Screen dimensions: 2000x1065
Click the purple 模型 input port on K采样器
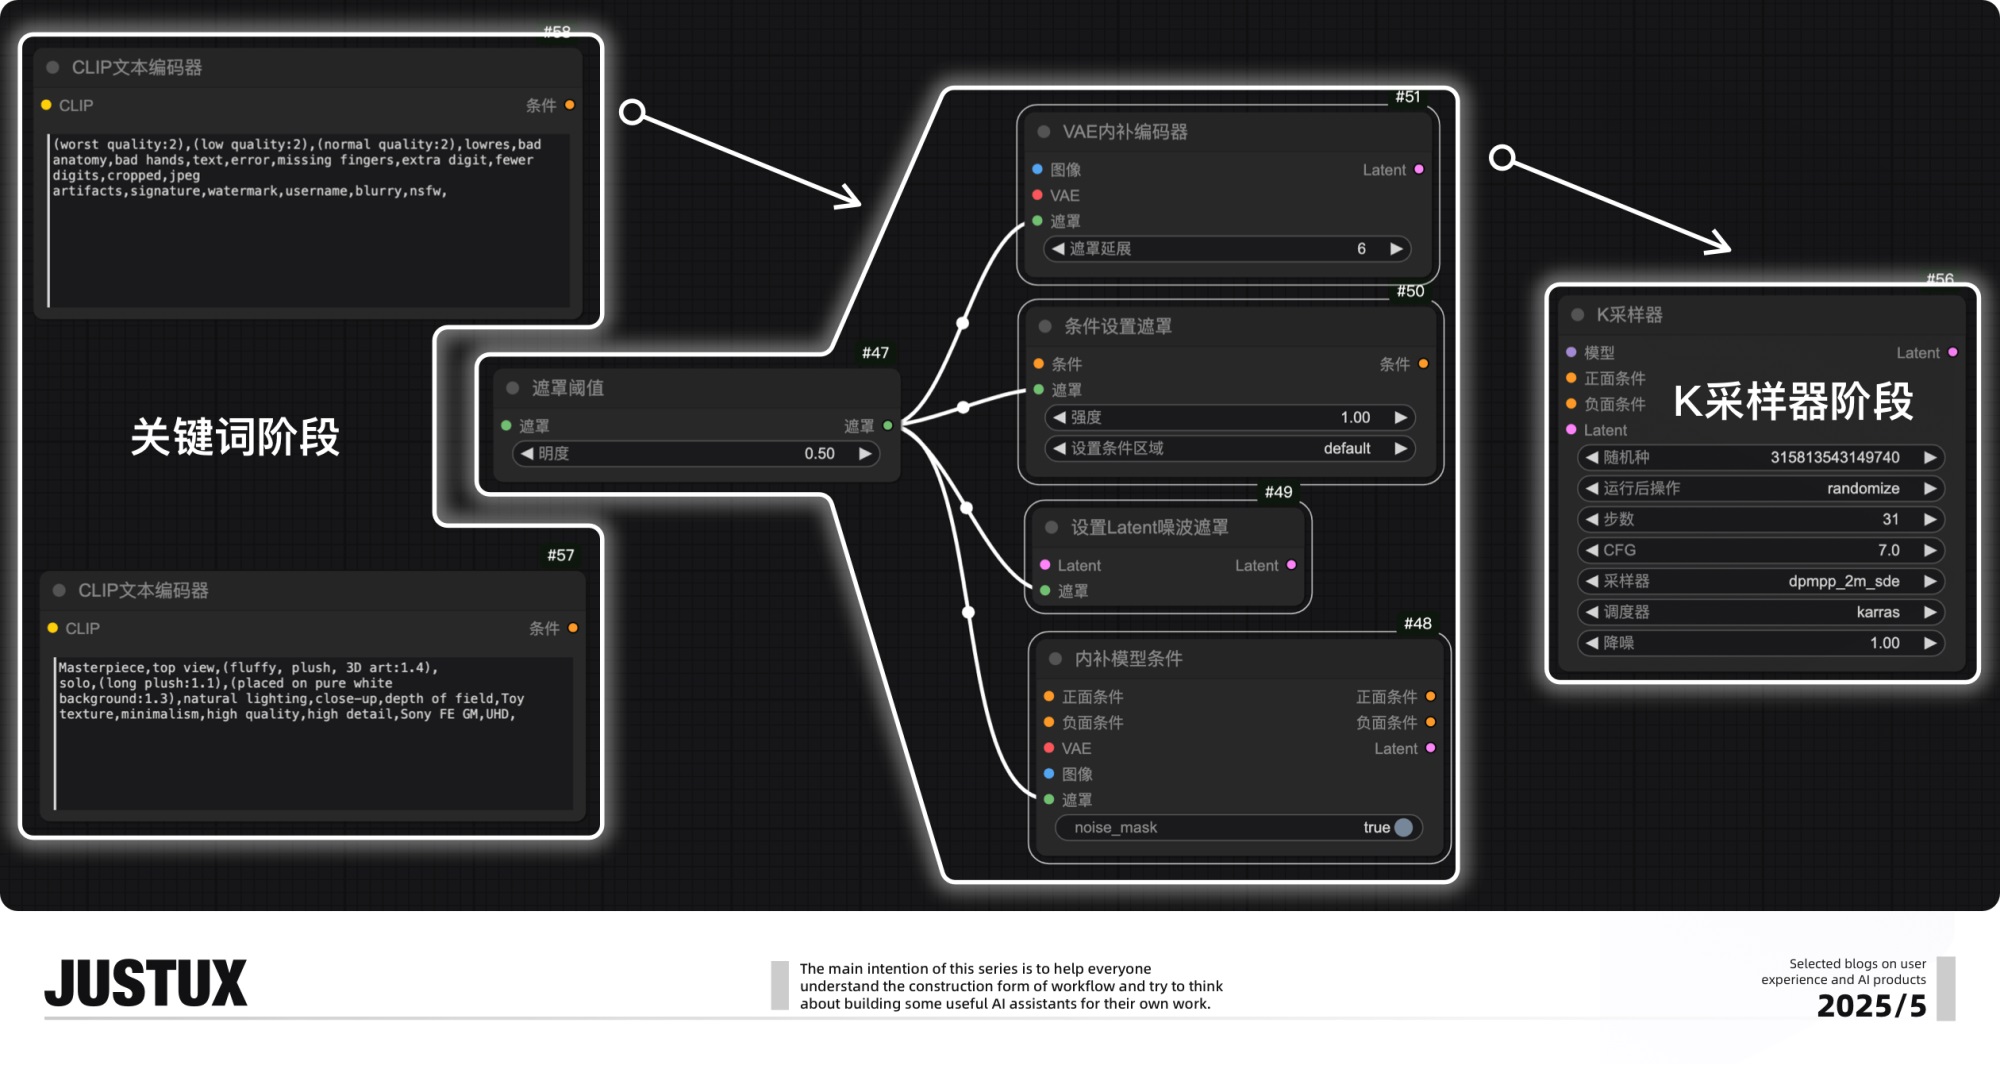1571,353
